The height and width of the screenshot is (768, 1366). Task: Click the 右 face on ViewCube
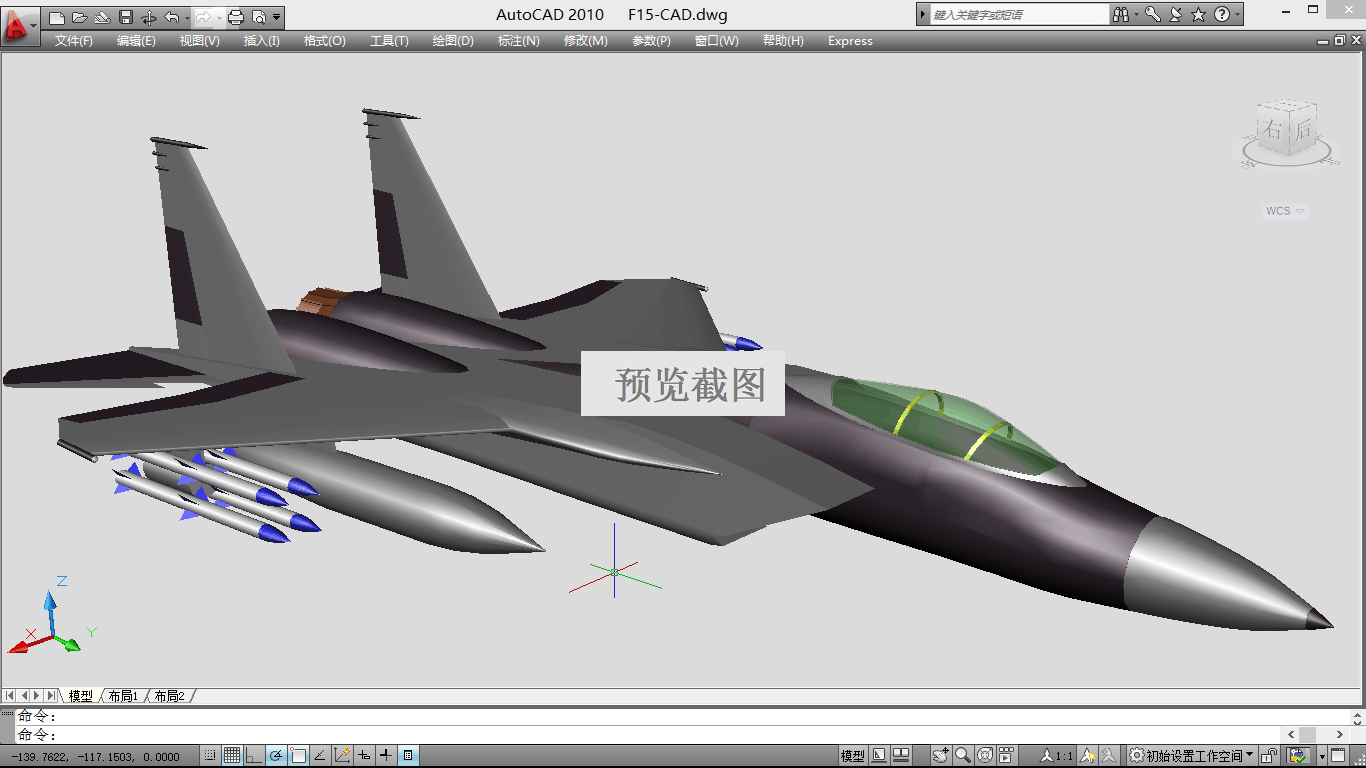coord(1272,130)
